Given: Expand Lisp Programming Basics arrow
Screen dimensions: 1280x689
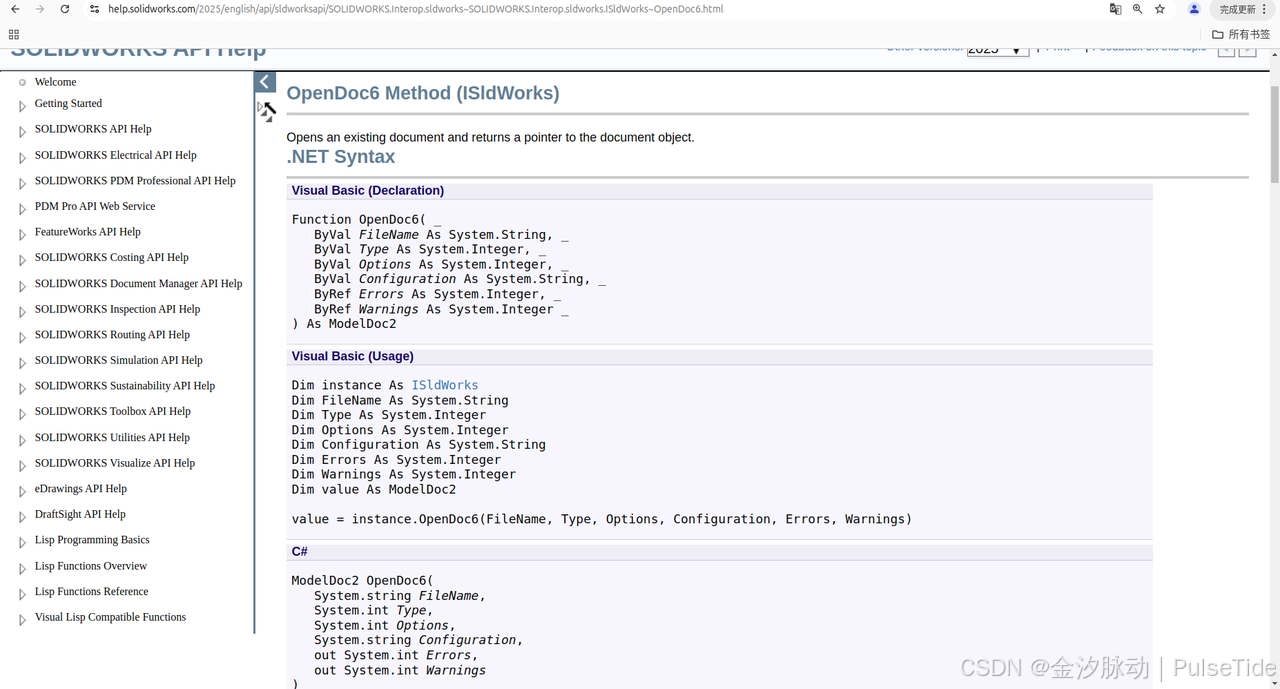Looking at the screenshot, I should [22, 542].
